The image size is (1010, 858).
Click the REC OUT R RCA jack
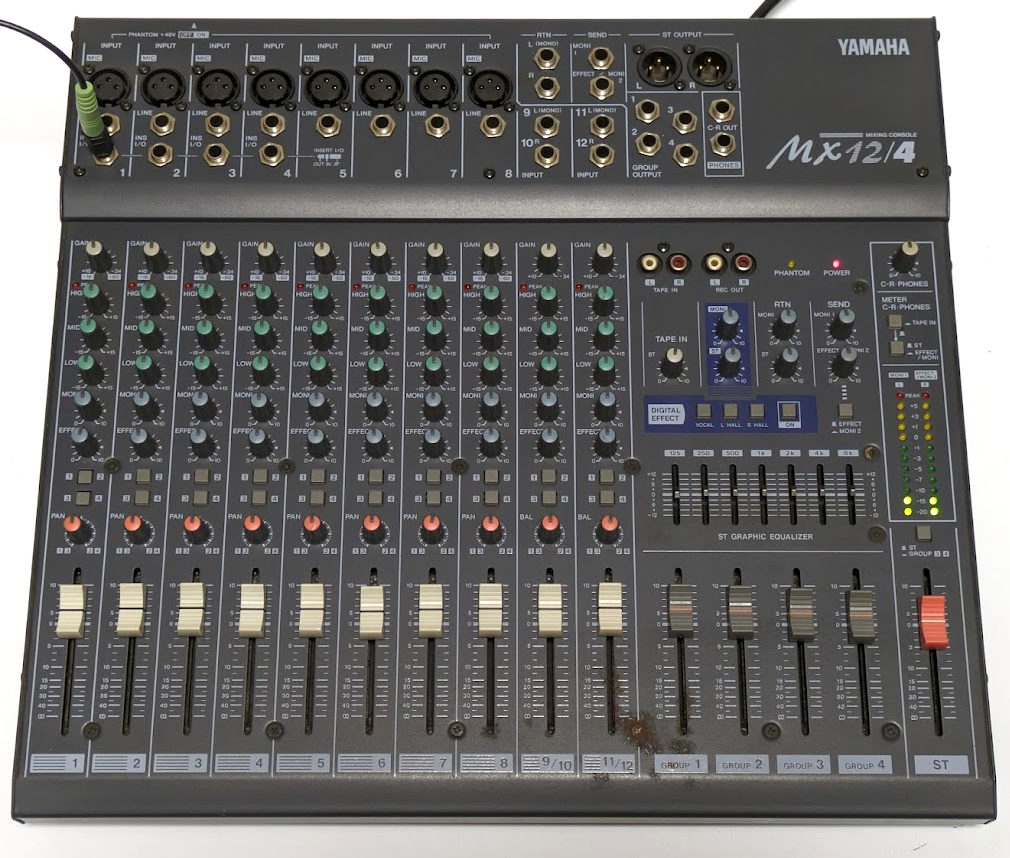click(743, 263)
